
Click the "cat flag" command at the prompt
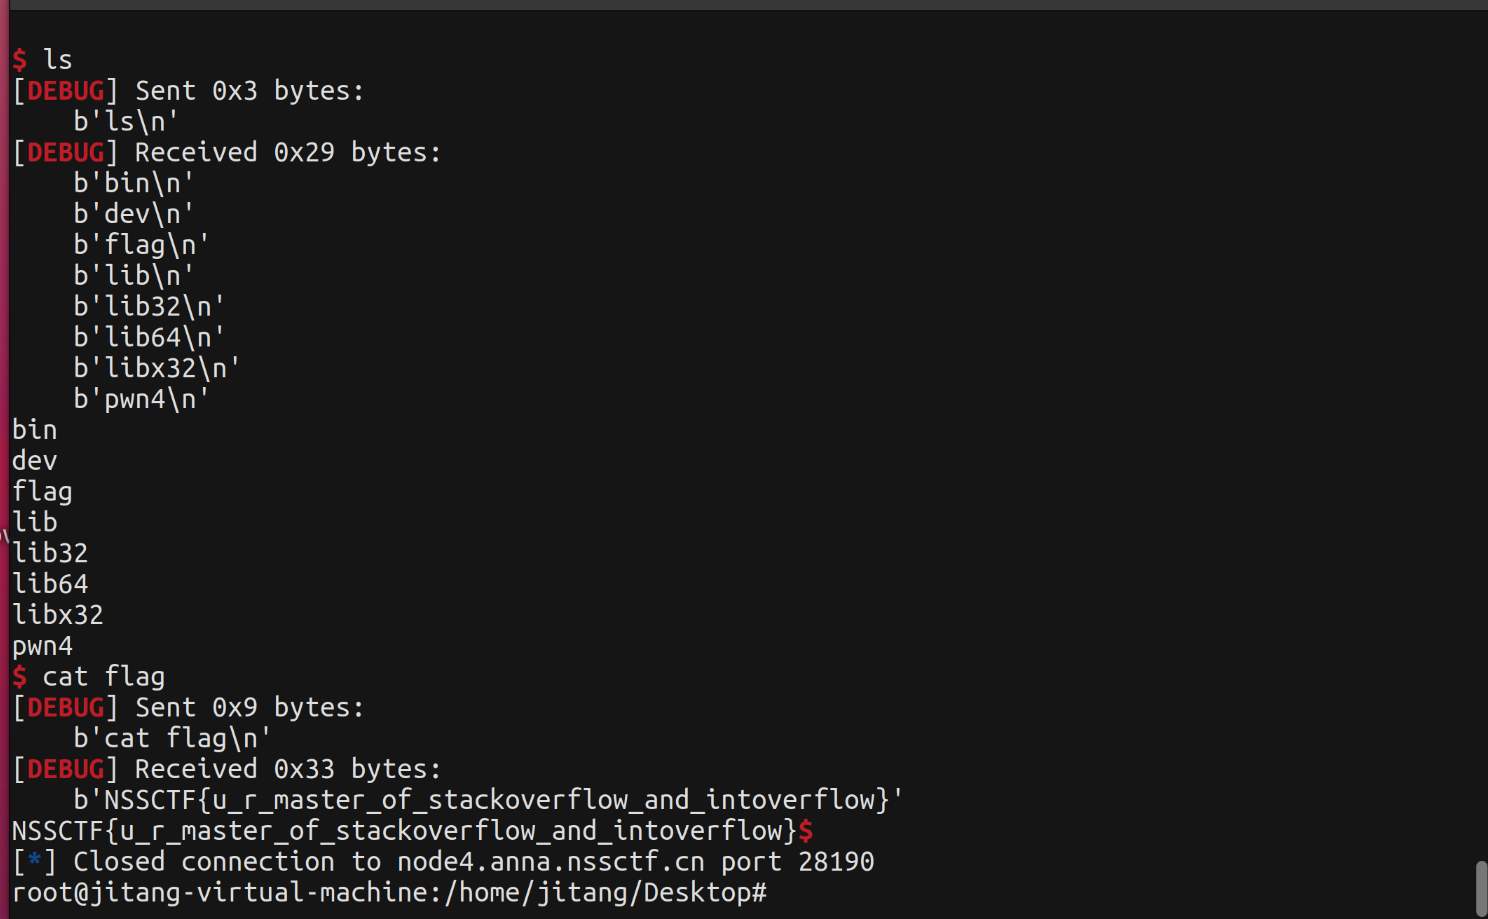coord(103,677)
